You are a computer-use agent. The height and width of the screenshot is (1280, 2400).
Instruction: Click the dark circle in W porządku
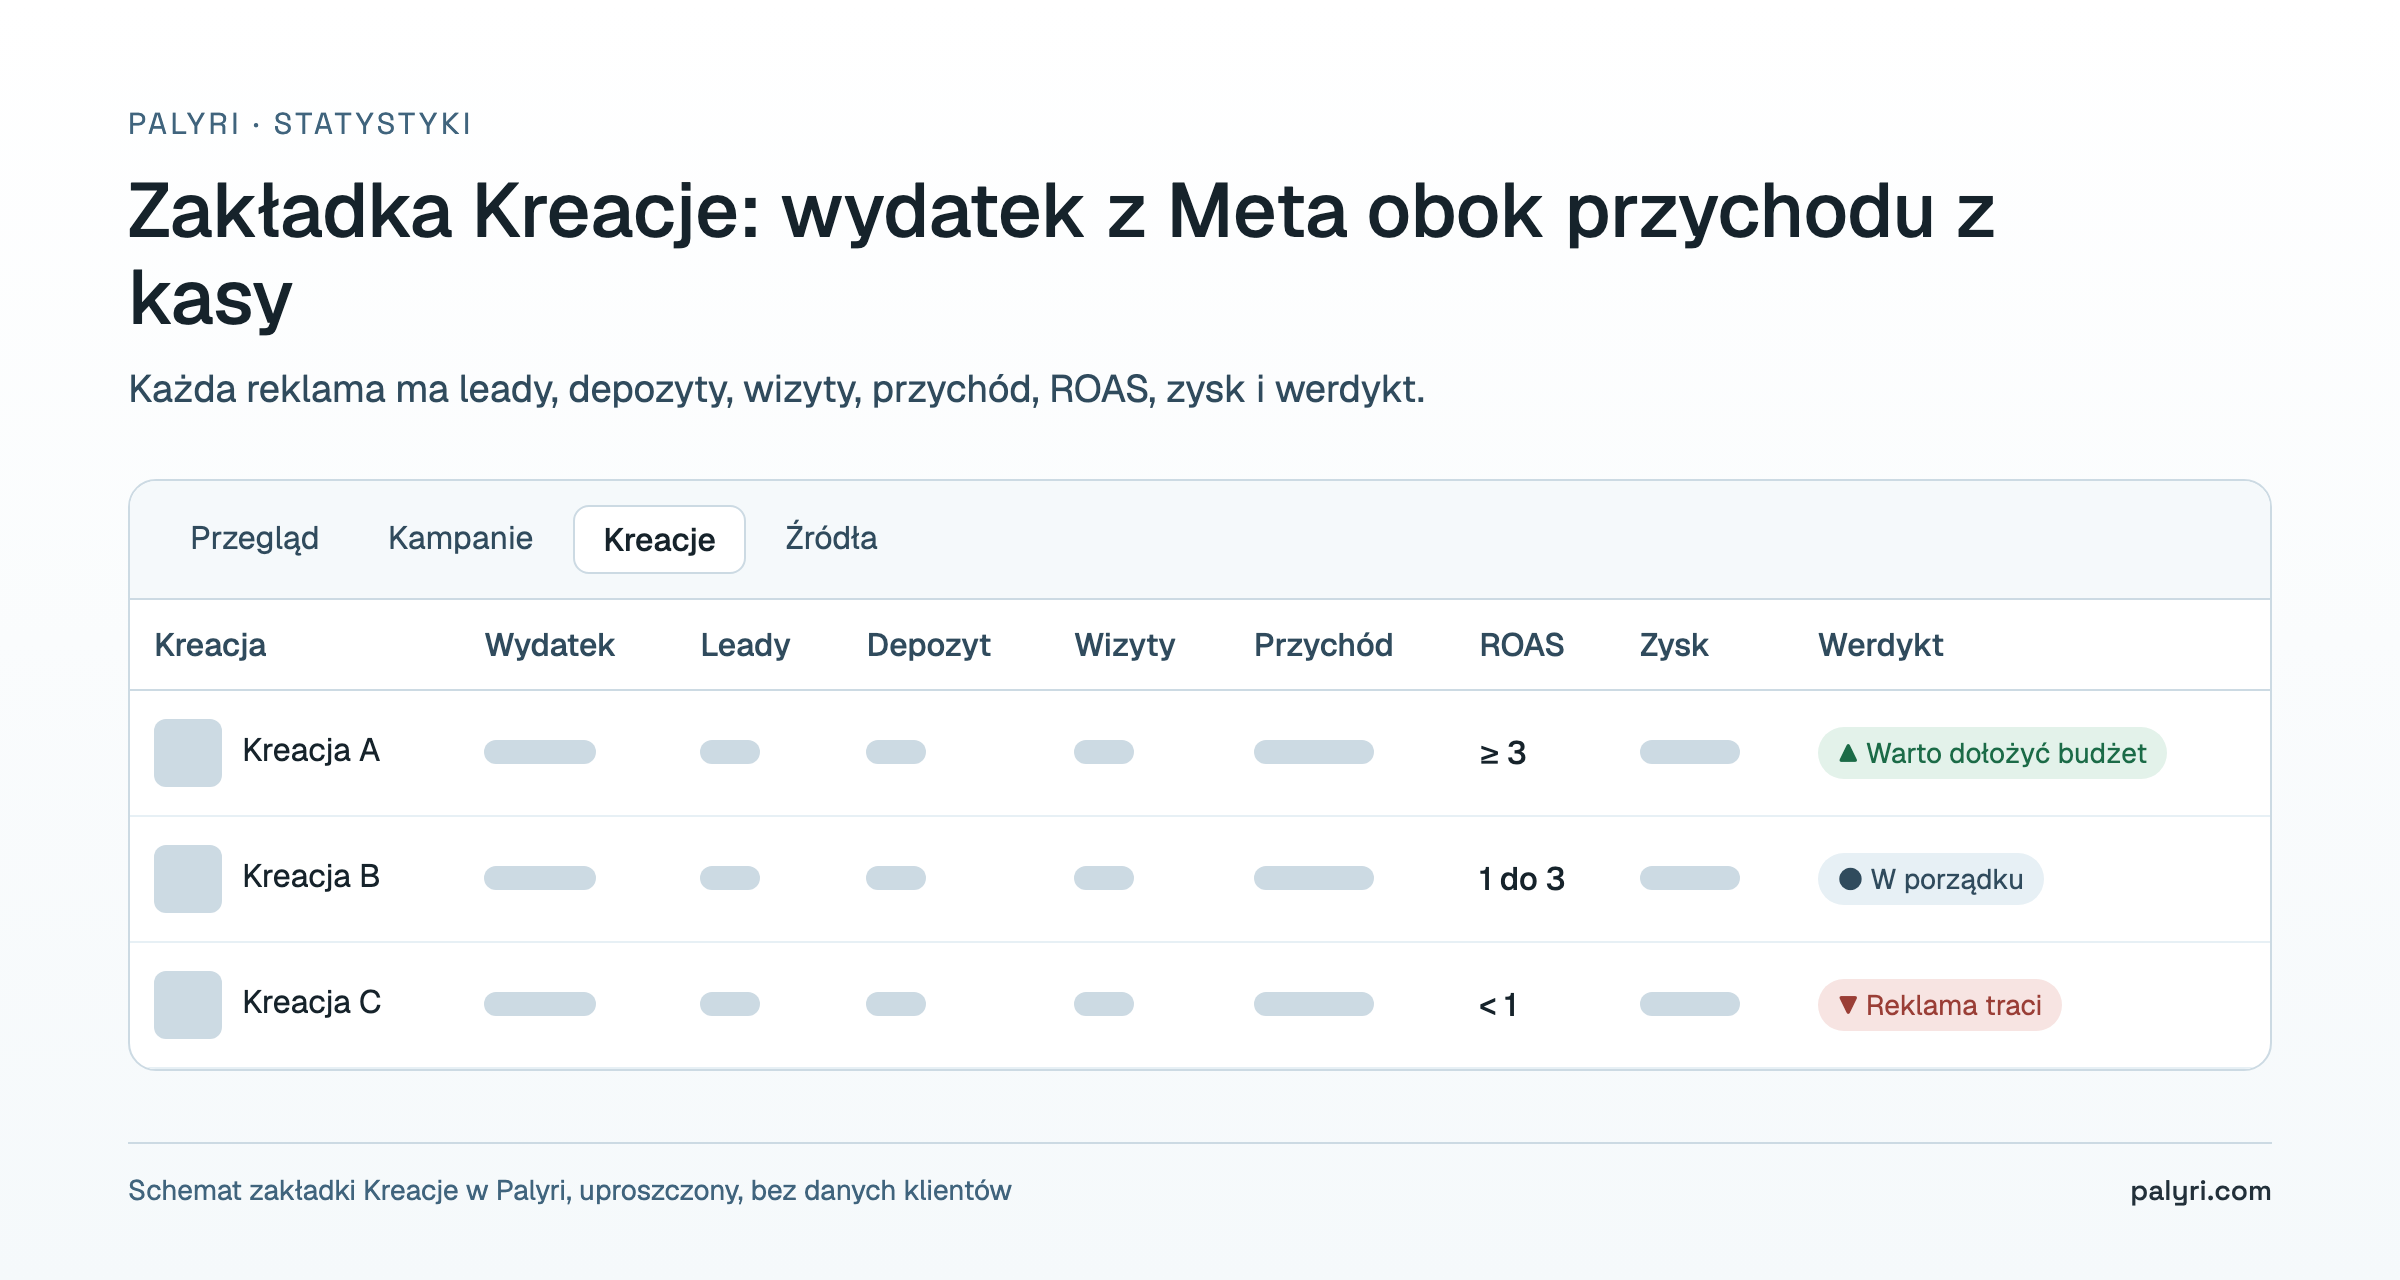click(1850, 879)
